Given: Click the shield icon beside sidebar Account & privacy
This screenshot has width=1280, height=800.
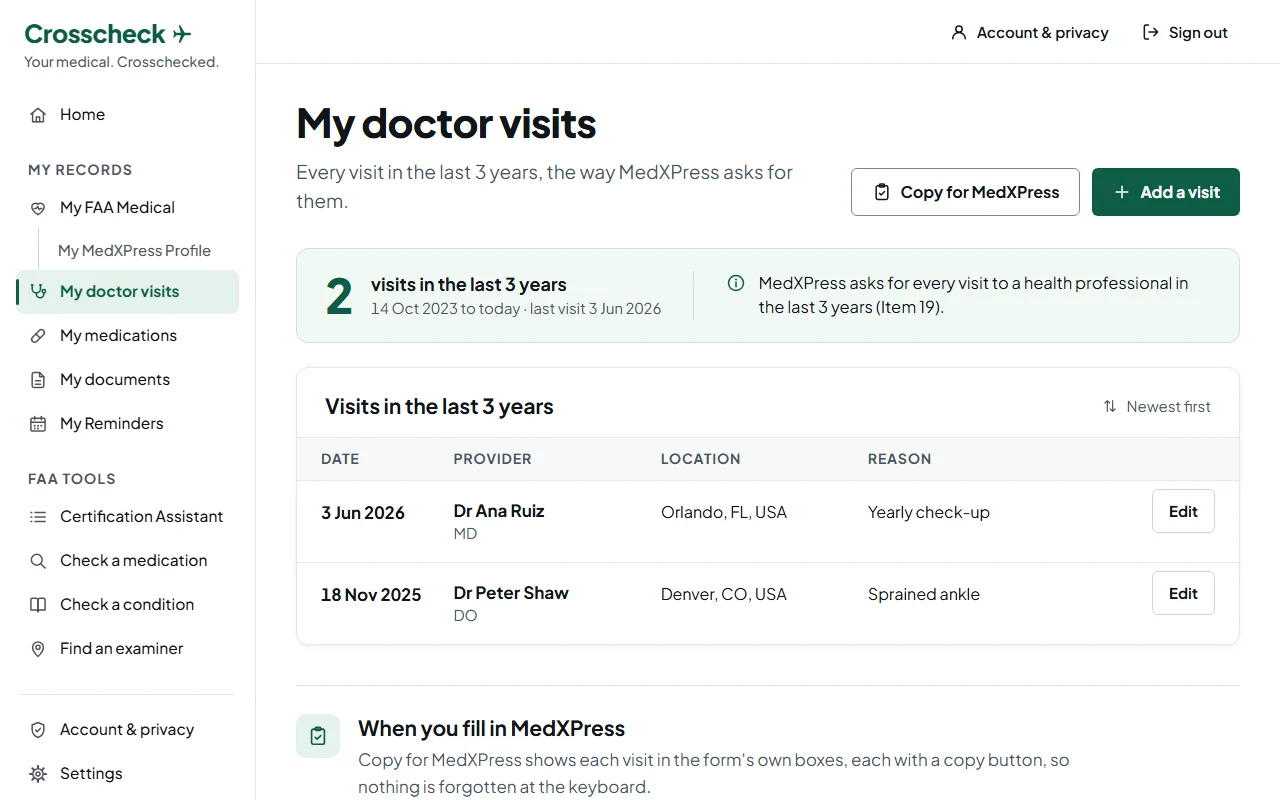Looking at the screenshot, I should (x=38, y=730).
